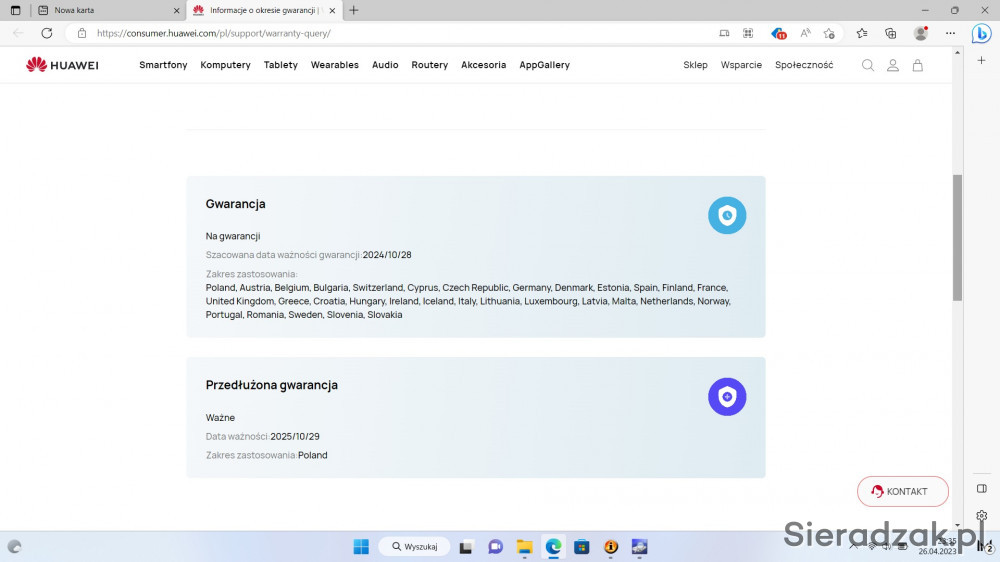
Task: Click the lock icon in the address bar
Action: (82, 33)
